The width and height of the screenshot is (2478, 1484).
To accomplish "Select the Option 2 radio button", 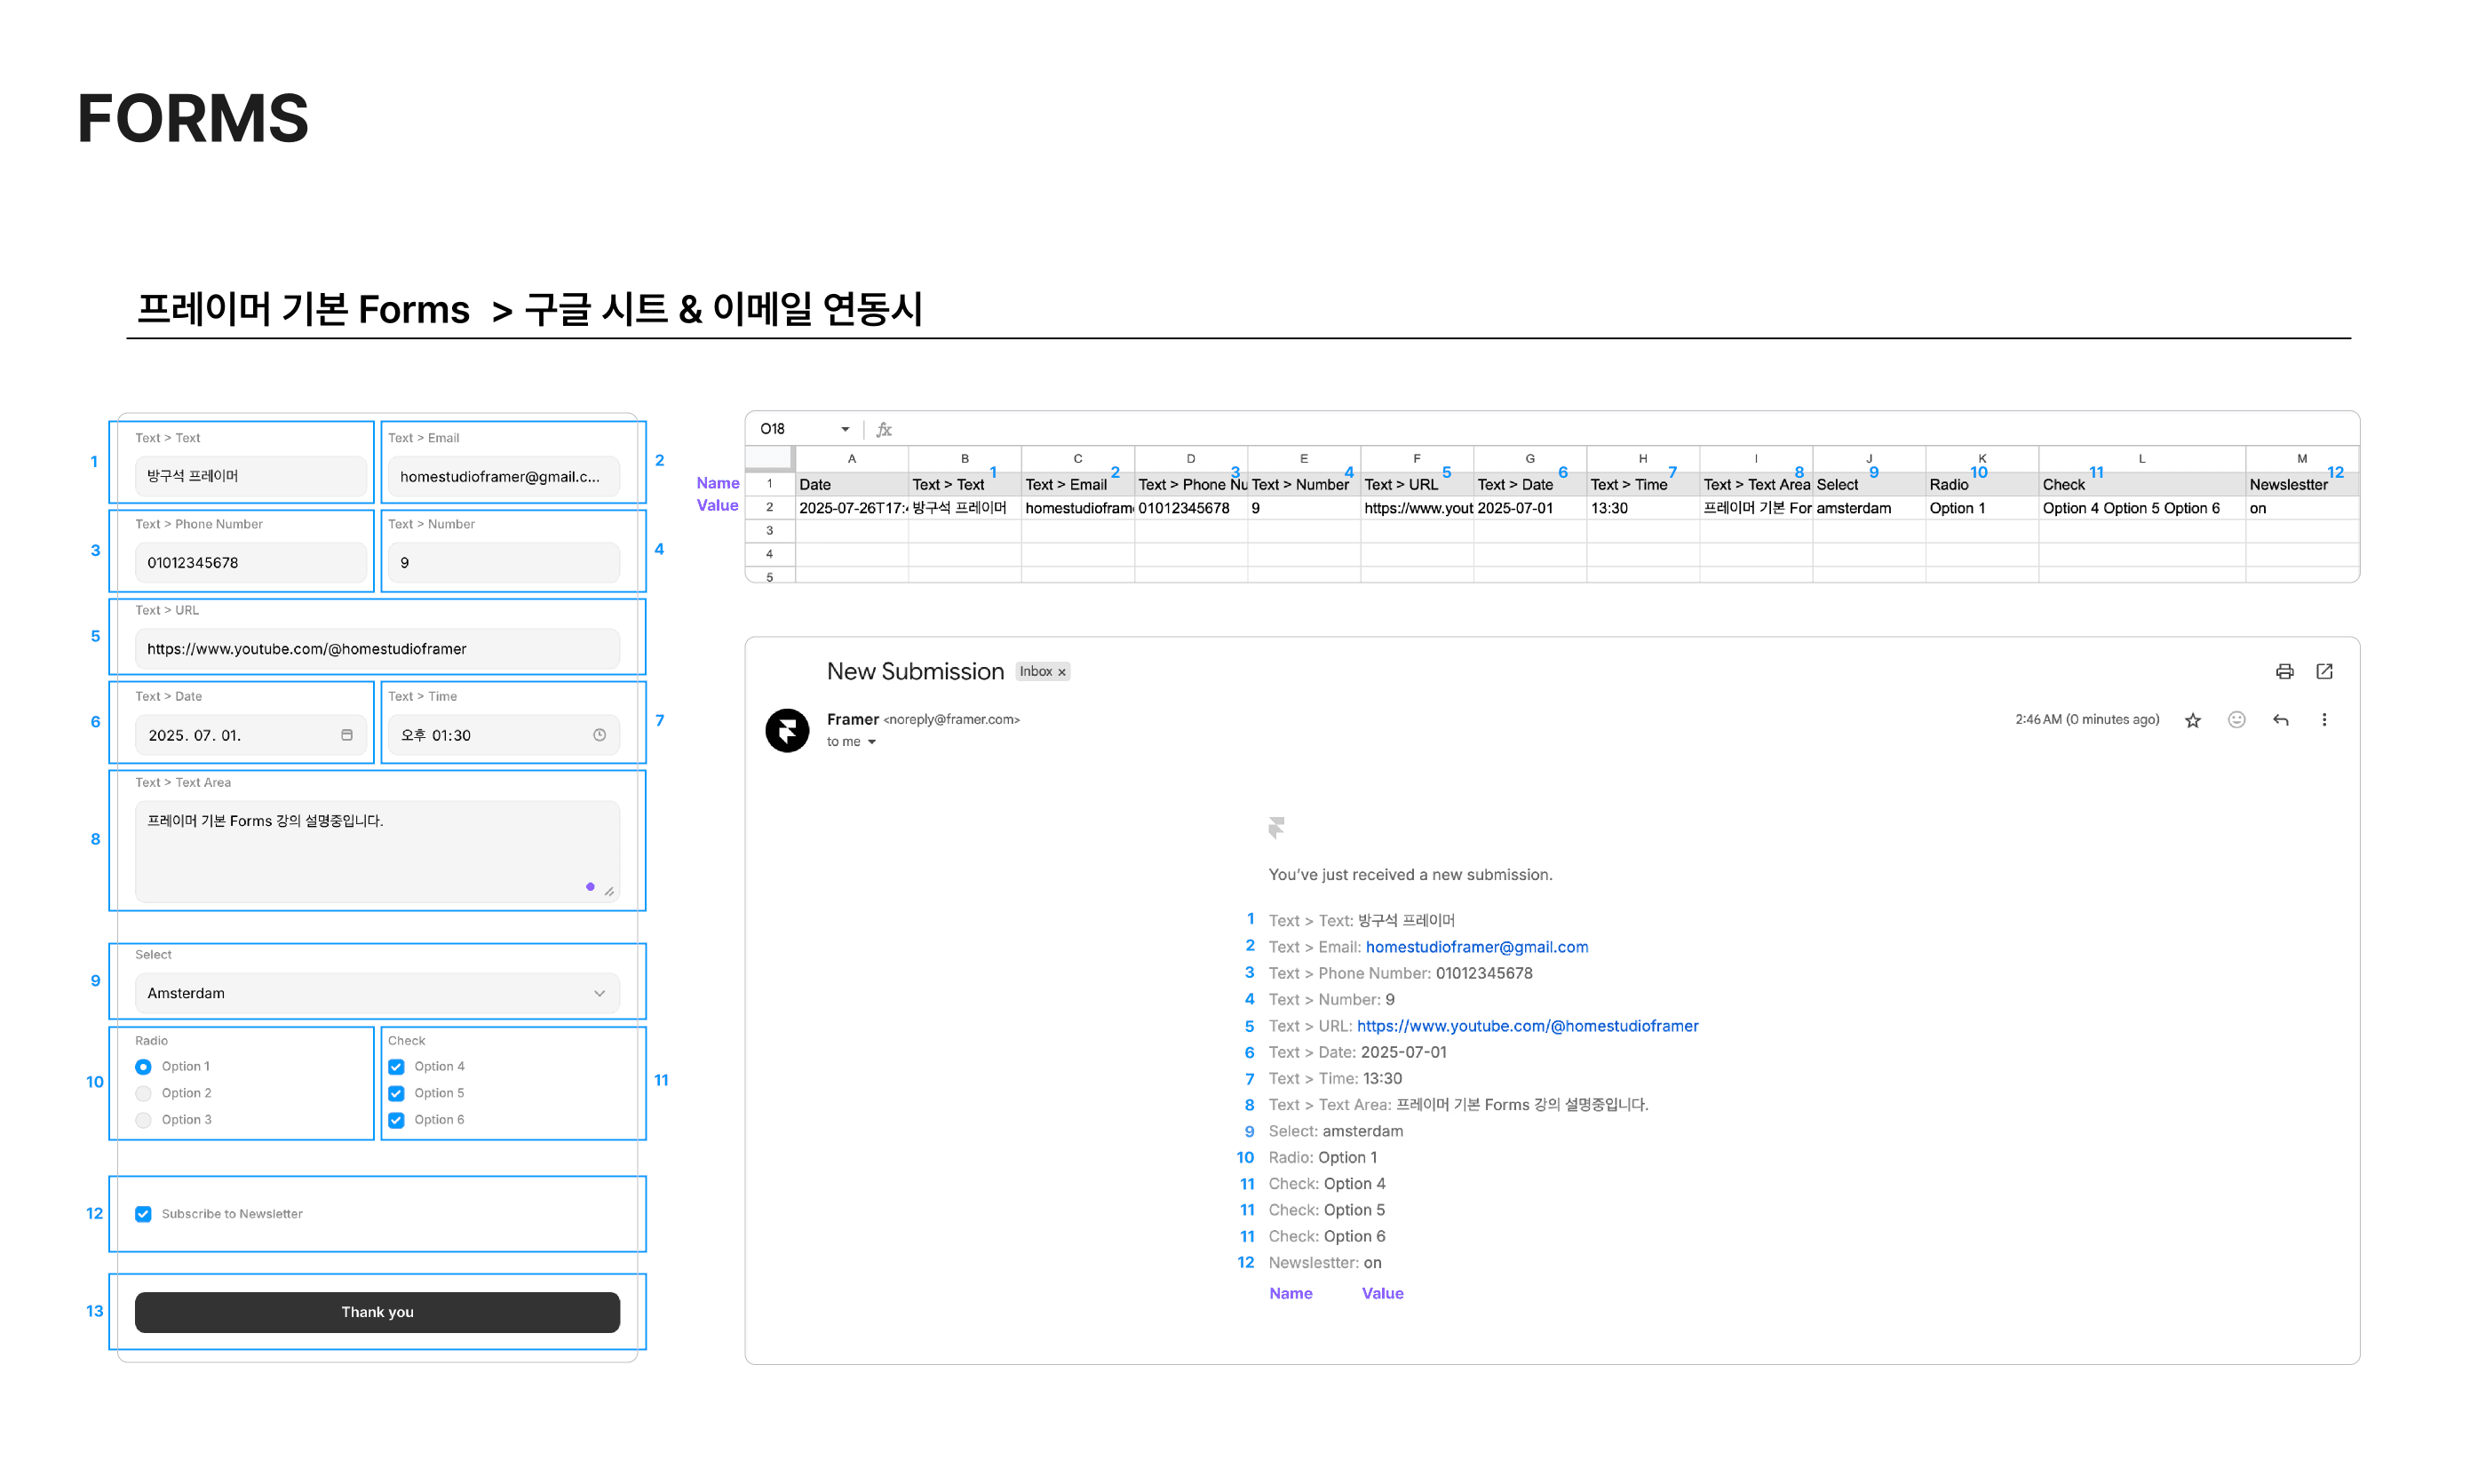I will coord(143,1093).
